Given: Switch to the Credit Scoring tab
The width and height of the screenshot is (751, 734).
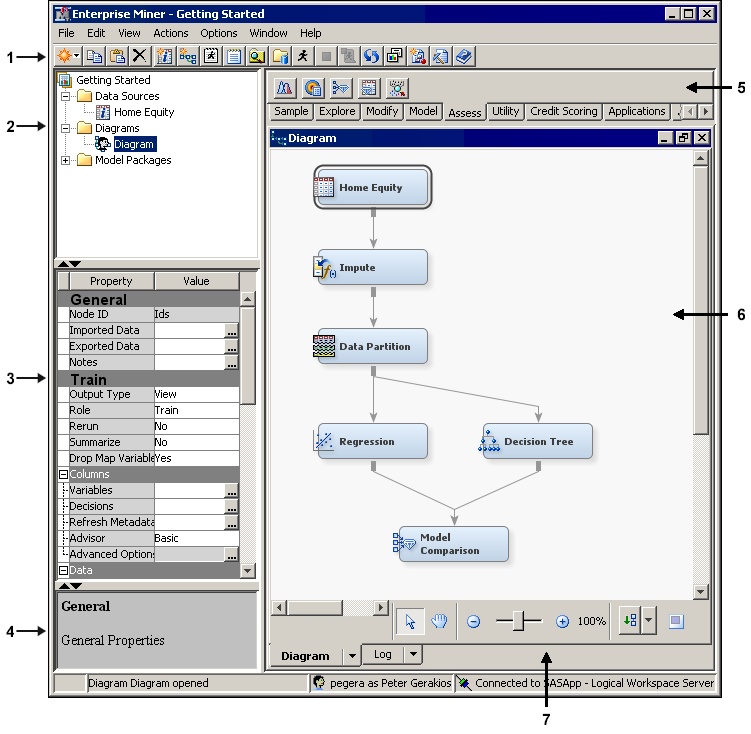Looking at the screenshot, I should (563, 111).
